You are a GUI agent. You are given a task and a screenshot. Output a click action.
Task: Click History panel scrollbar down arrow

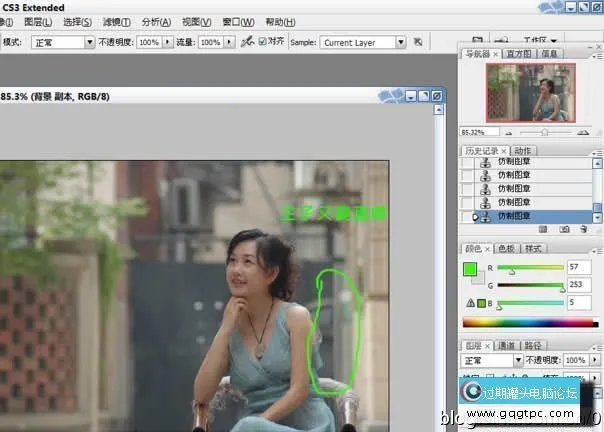[x=597, y=218]
